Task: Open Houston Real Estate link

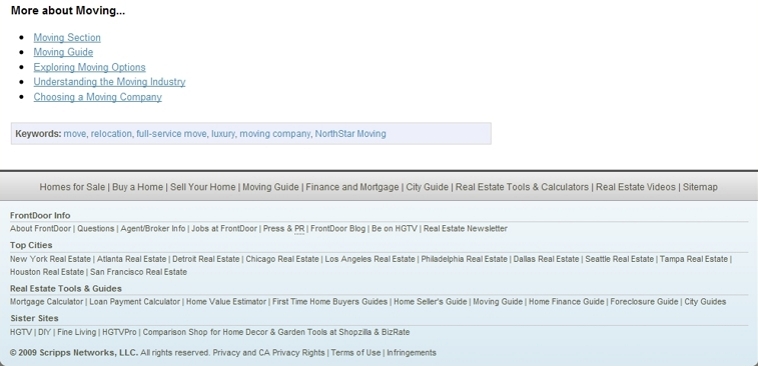Action: tap(47, 272)
